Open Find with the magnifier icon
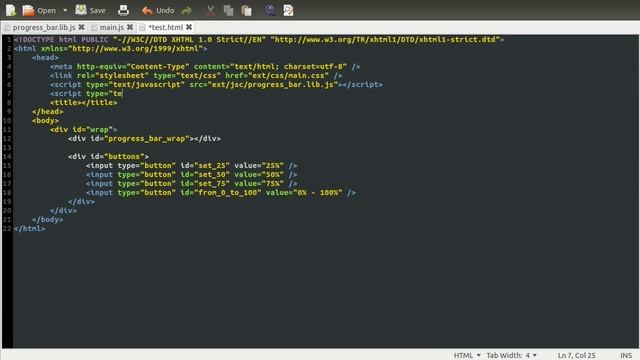Viewport: 640px width, 360px height. pos(270,10)
